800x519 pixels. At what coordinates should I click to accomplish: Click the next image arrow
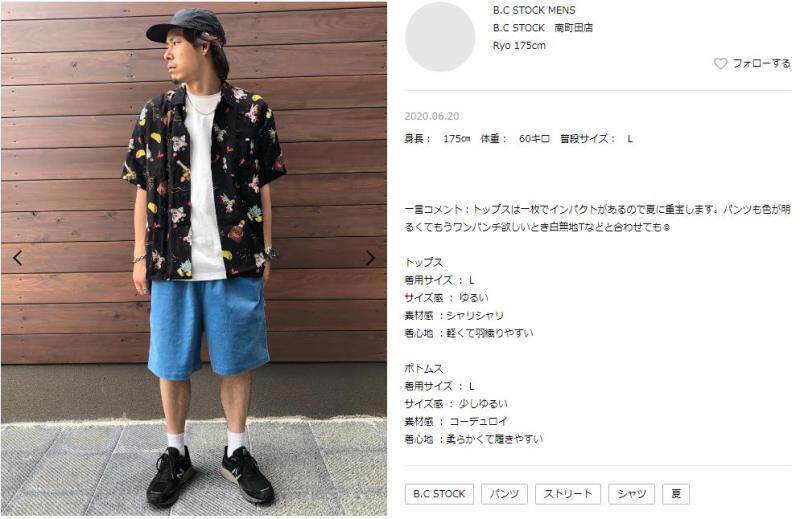pyautogui.click(x=370, y=258)
